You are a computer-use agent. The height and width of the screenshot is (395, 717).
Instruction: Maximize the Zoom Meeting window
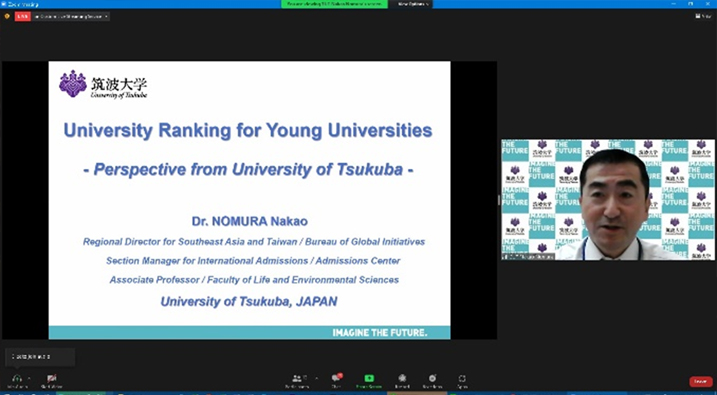[691, 4]
